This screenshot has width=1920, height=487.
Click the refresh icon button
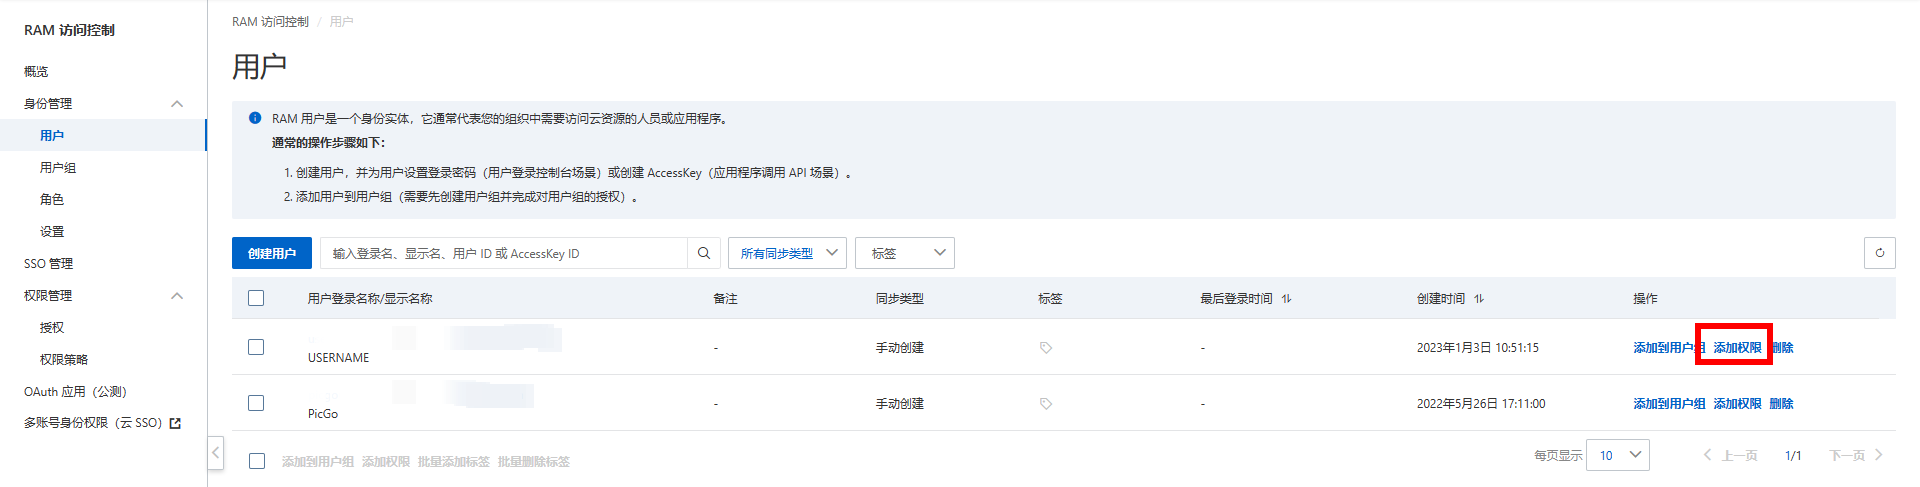coord(1880,253)
